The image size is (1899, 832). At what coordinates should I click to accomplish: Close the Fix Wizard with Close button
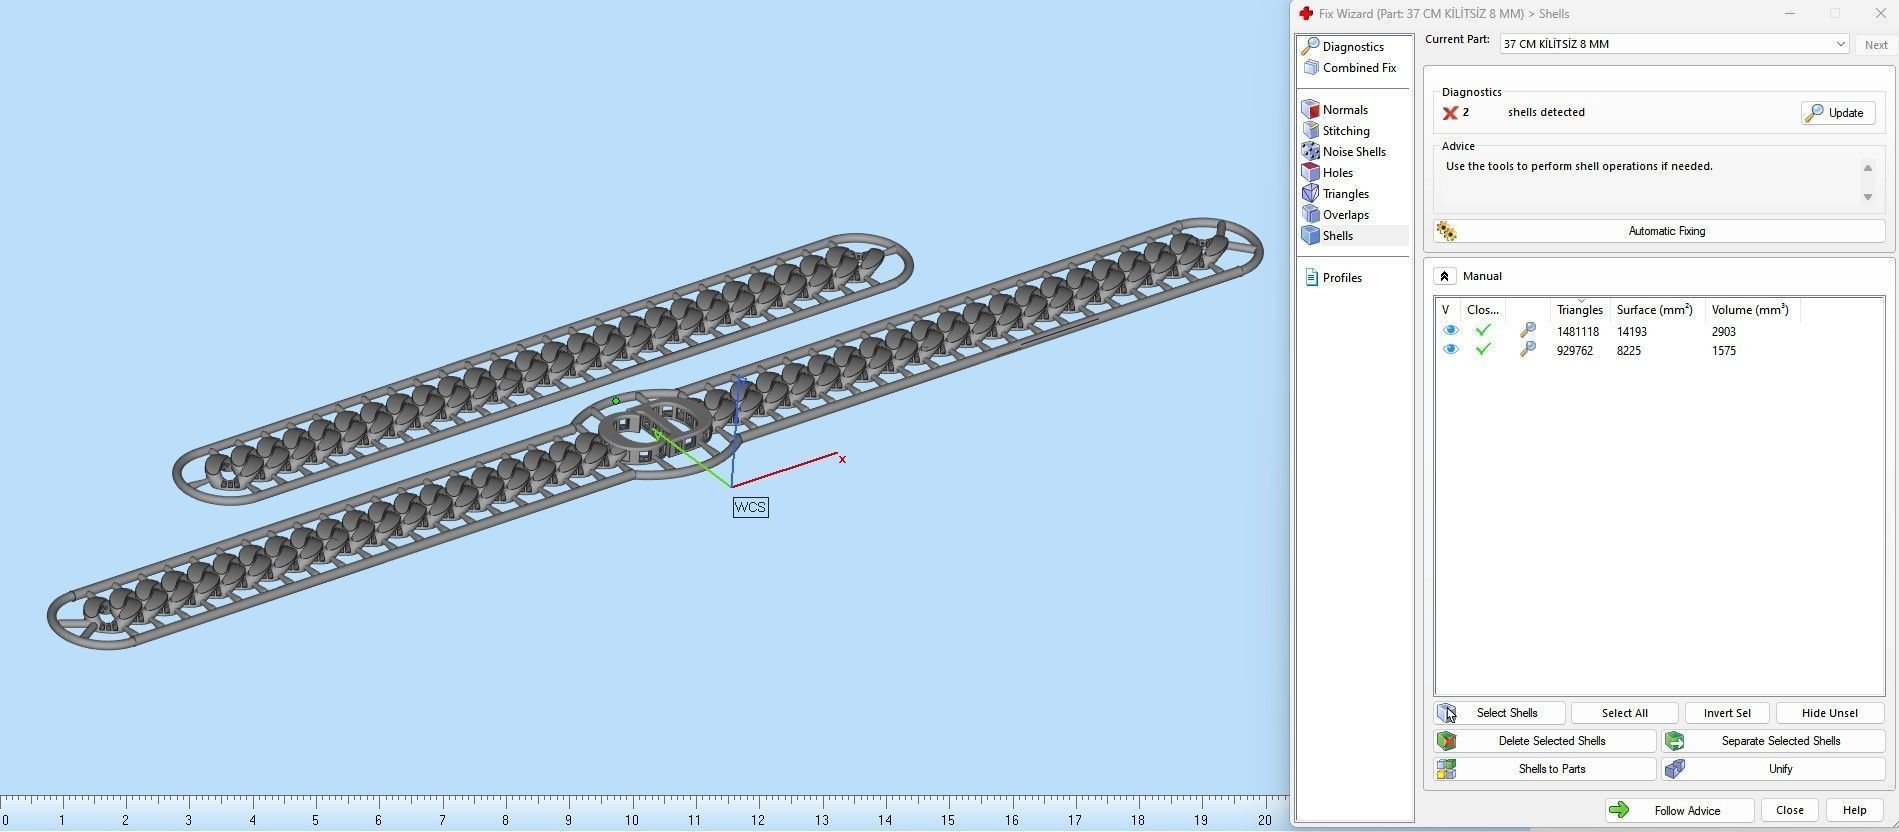coord(1790,810)
